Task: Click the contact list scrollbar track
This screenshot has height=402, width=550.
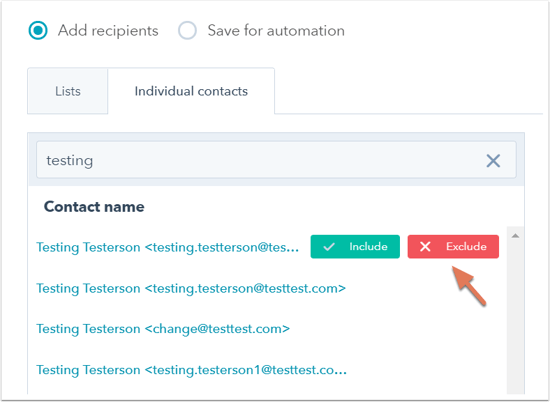Action: point(515,316)
